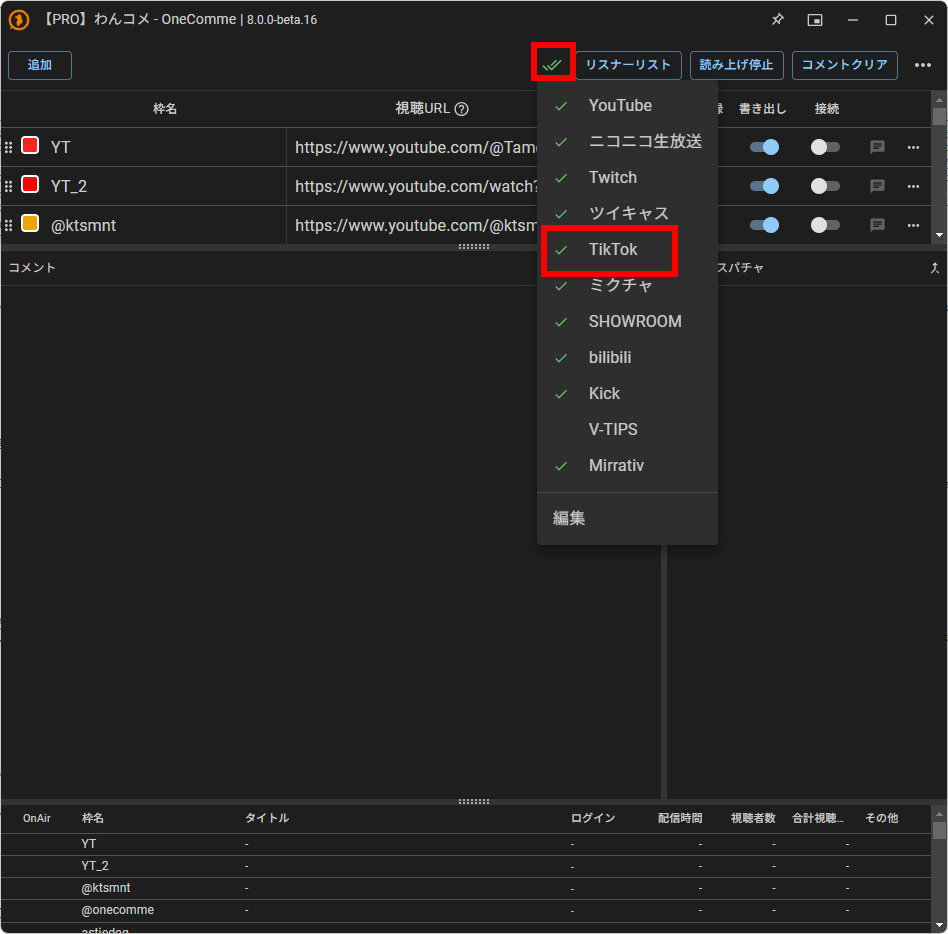948x934 pixels.
Task: Uncheck SHOWROOM in filter menu
Action: (x=628, y=322)
